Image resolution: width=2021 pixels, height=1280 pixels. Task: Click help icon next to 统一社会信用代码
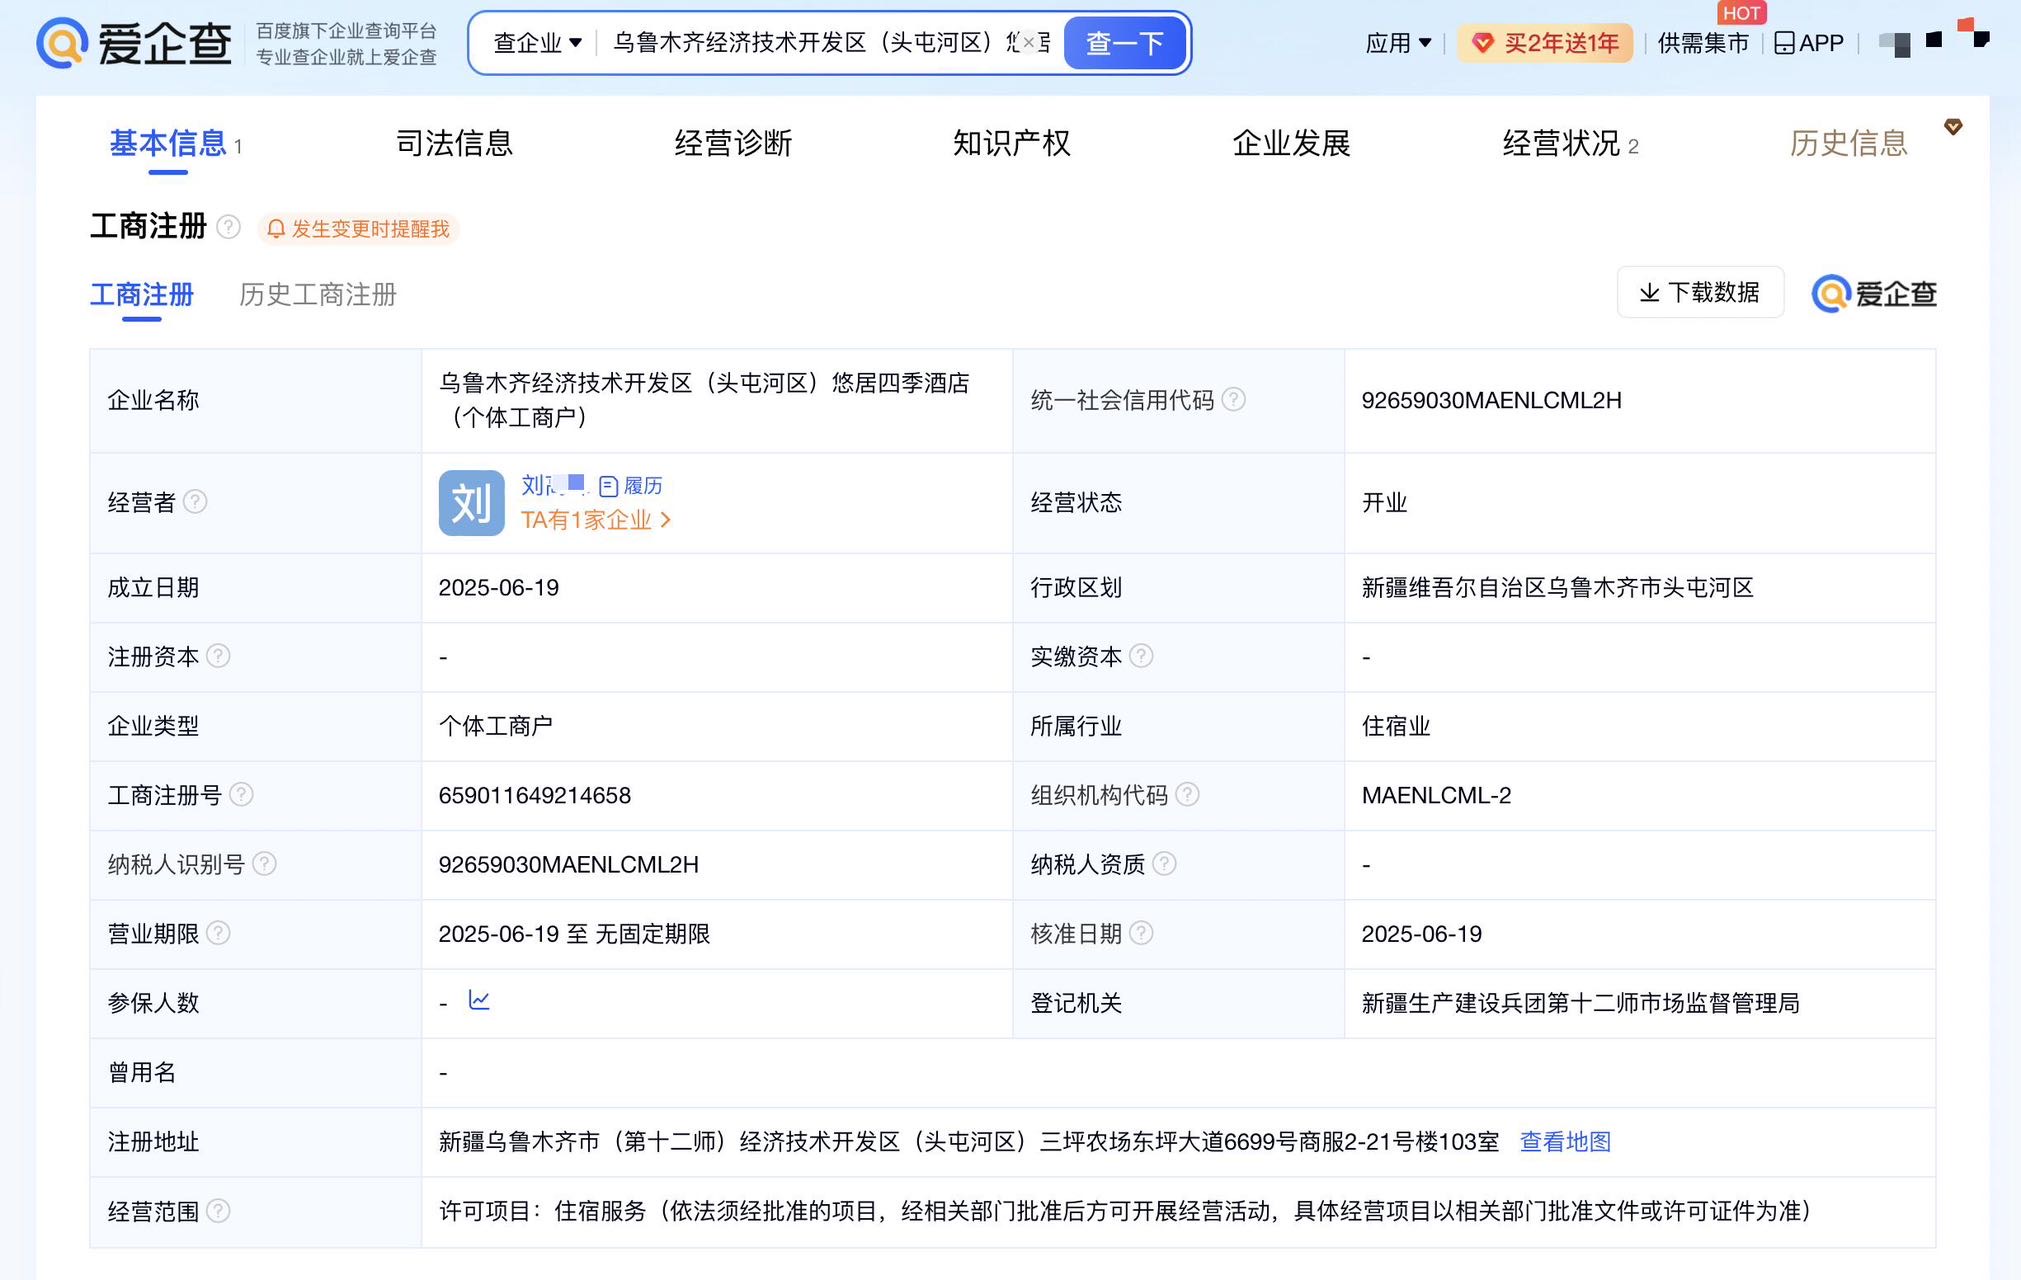pyautogui.click(x=1234, y=399)
